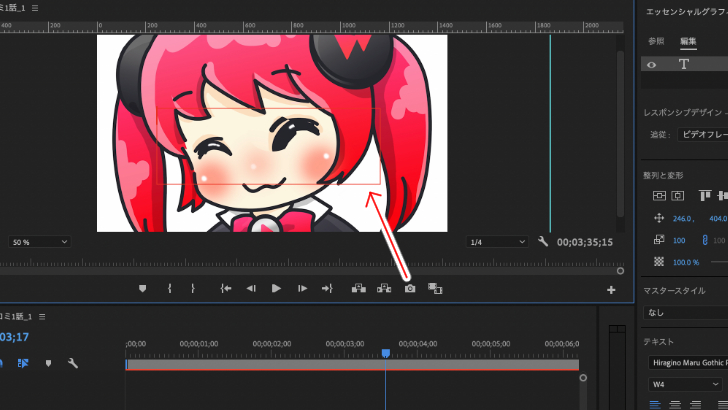Click the Lift button

tap(358, 289)
